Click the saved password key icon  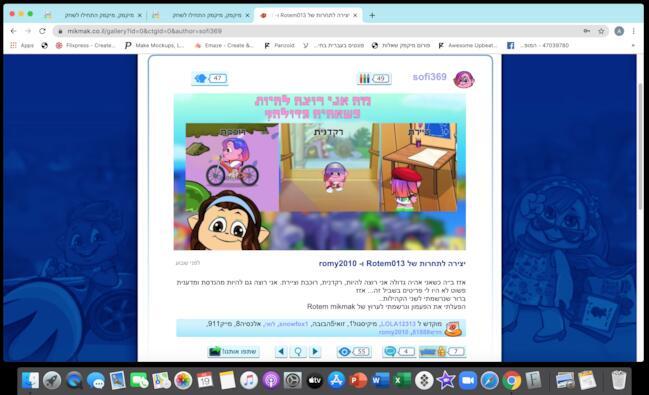tap(587, 31)
